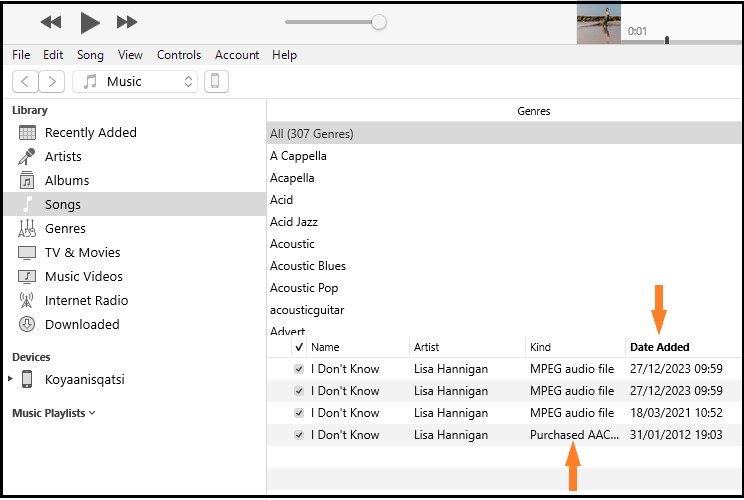Click the rewind (previous track) button
This screenshot has width=744, height=500.
click(x=51, y=22)
